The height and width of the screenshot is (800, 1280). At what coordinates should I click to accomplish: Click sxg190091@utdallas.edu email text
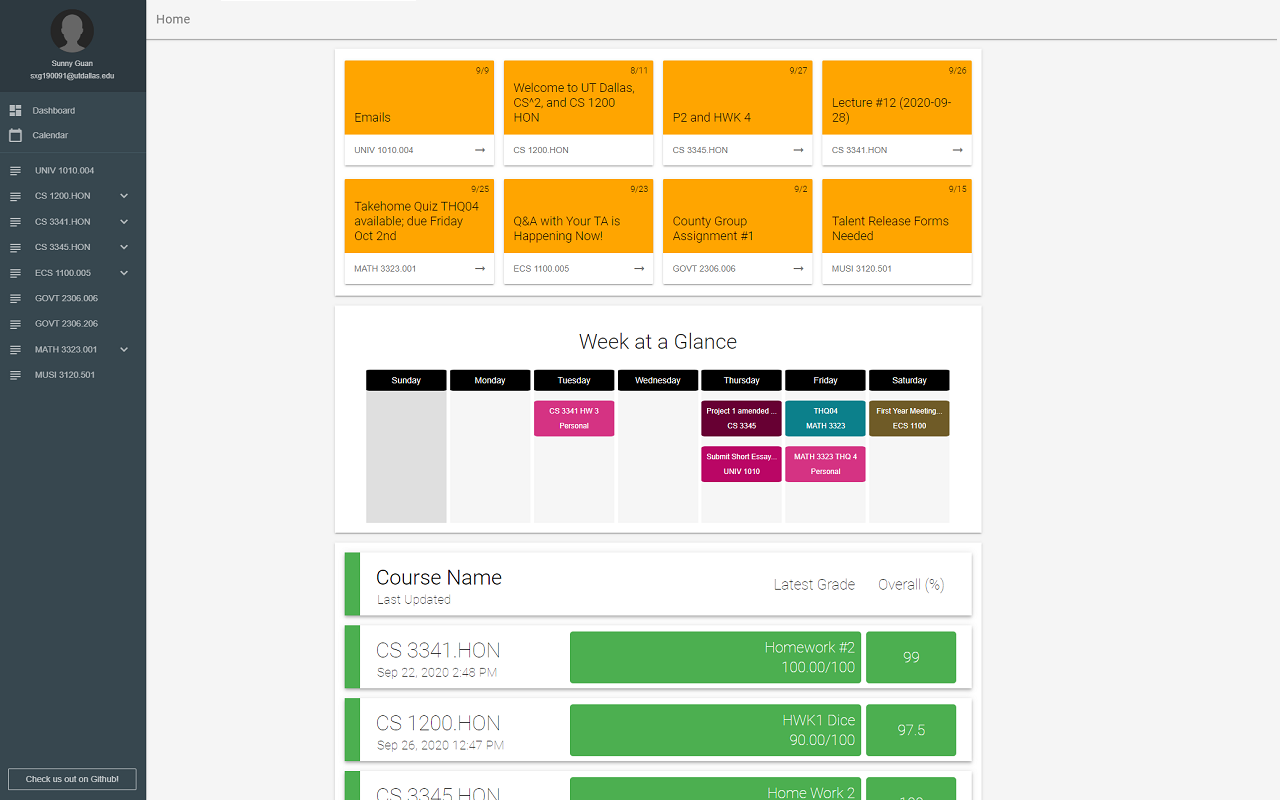tap(72, 76)
